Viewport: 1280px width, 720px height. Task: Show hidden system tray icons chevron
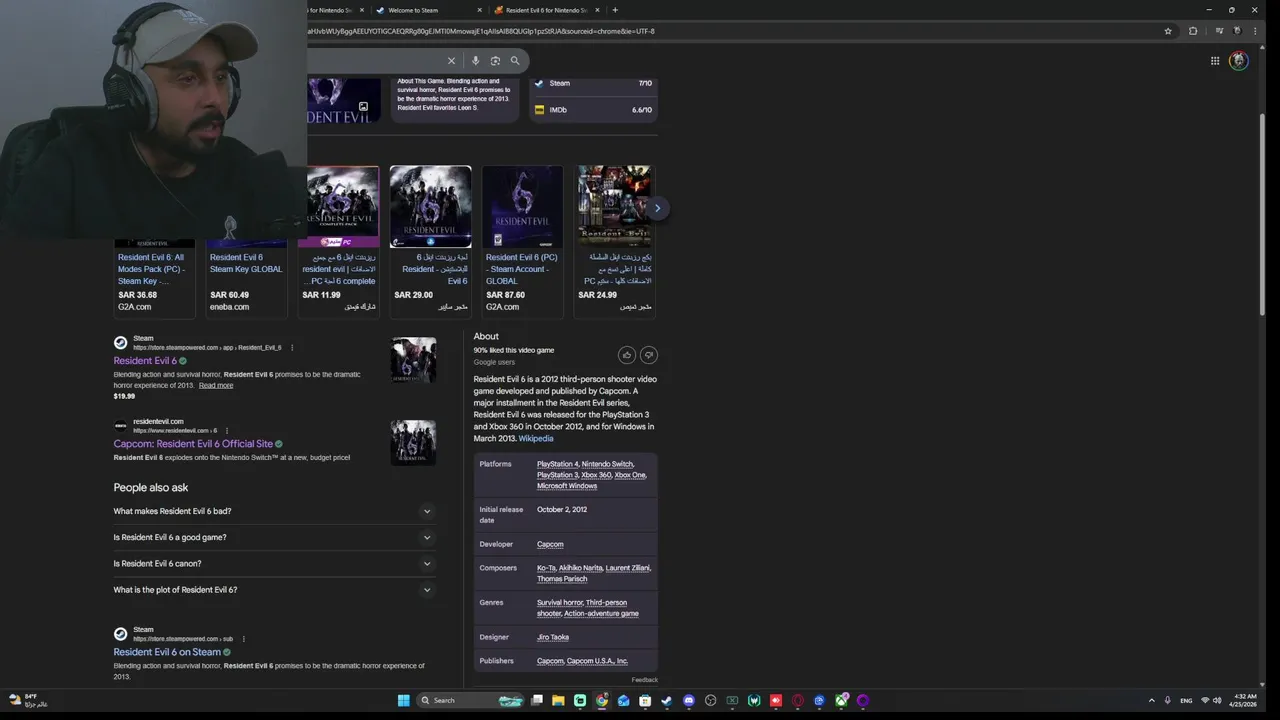(1151, 701)
